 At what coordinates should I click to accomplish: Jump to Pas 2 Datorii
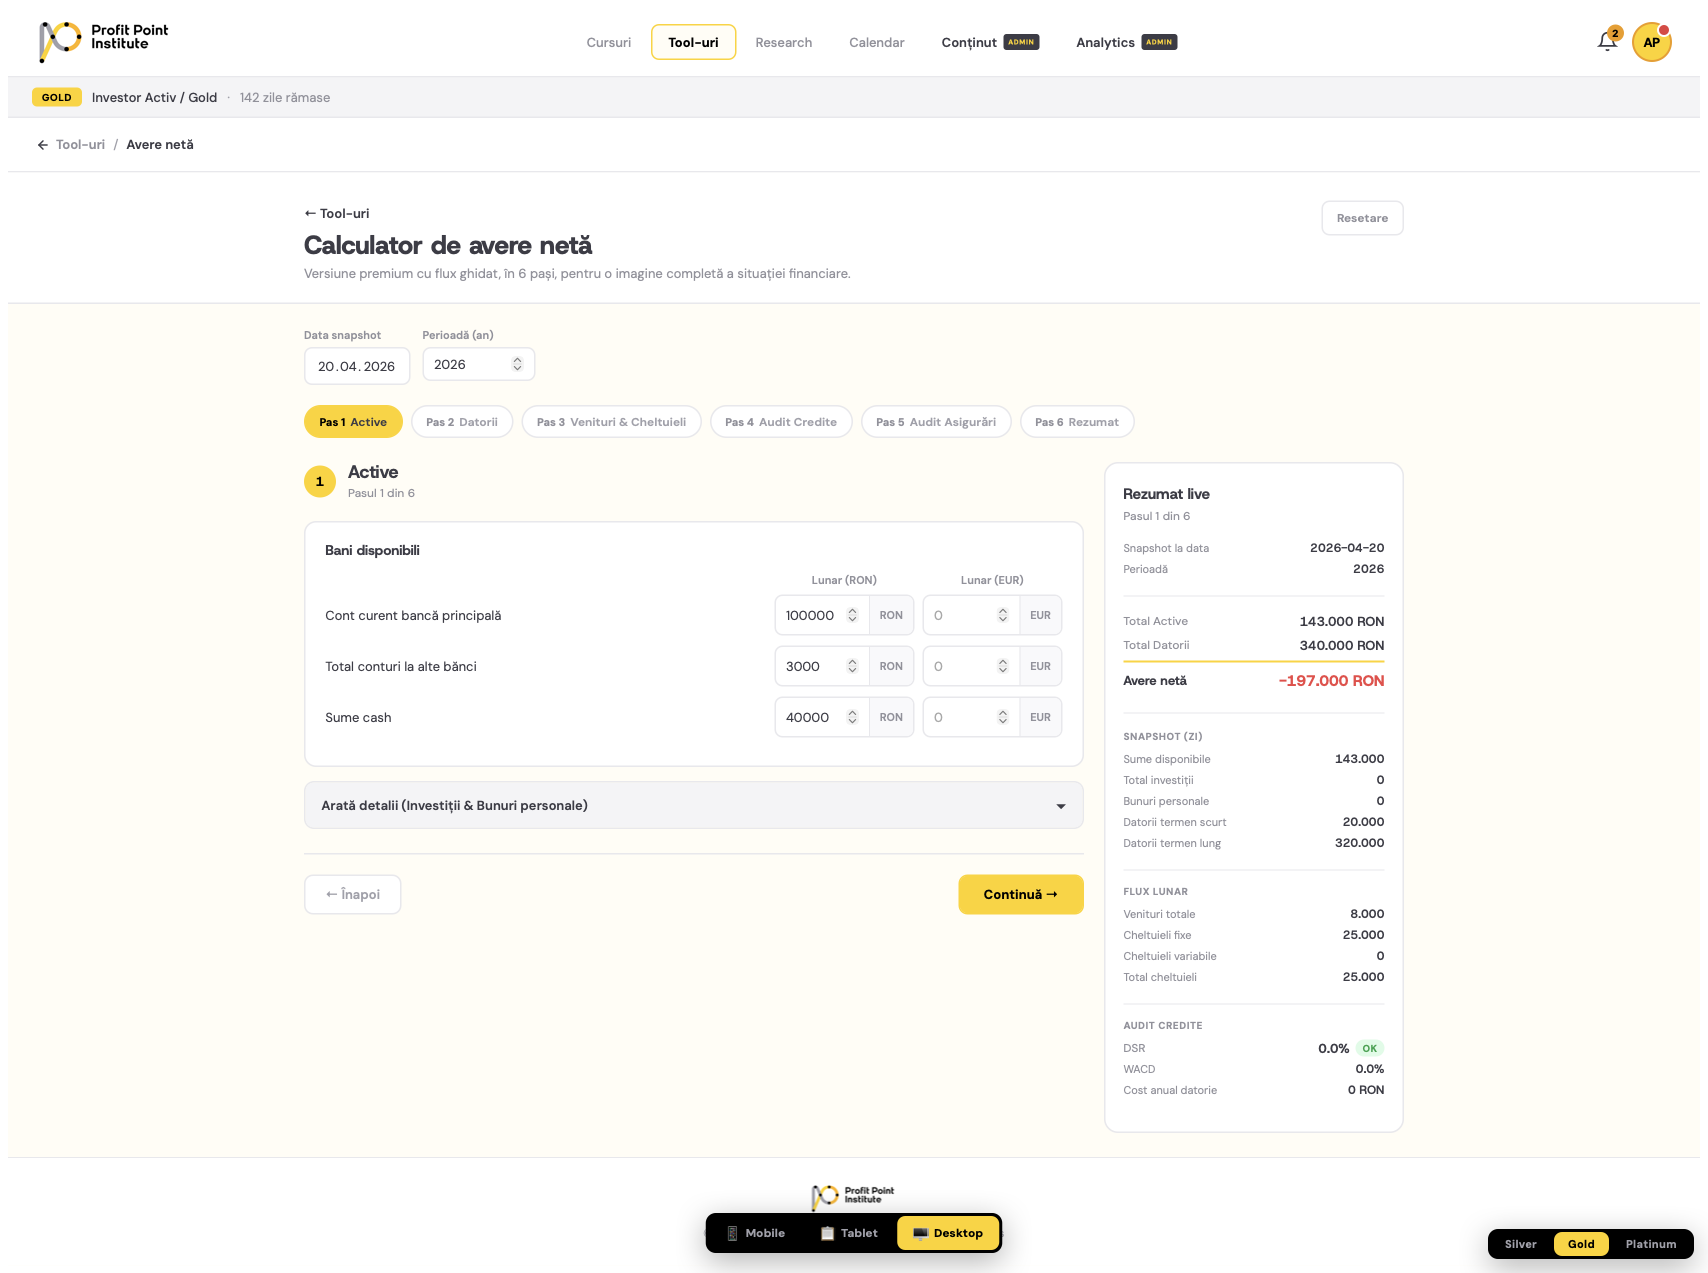pos(462,422)
